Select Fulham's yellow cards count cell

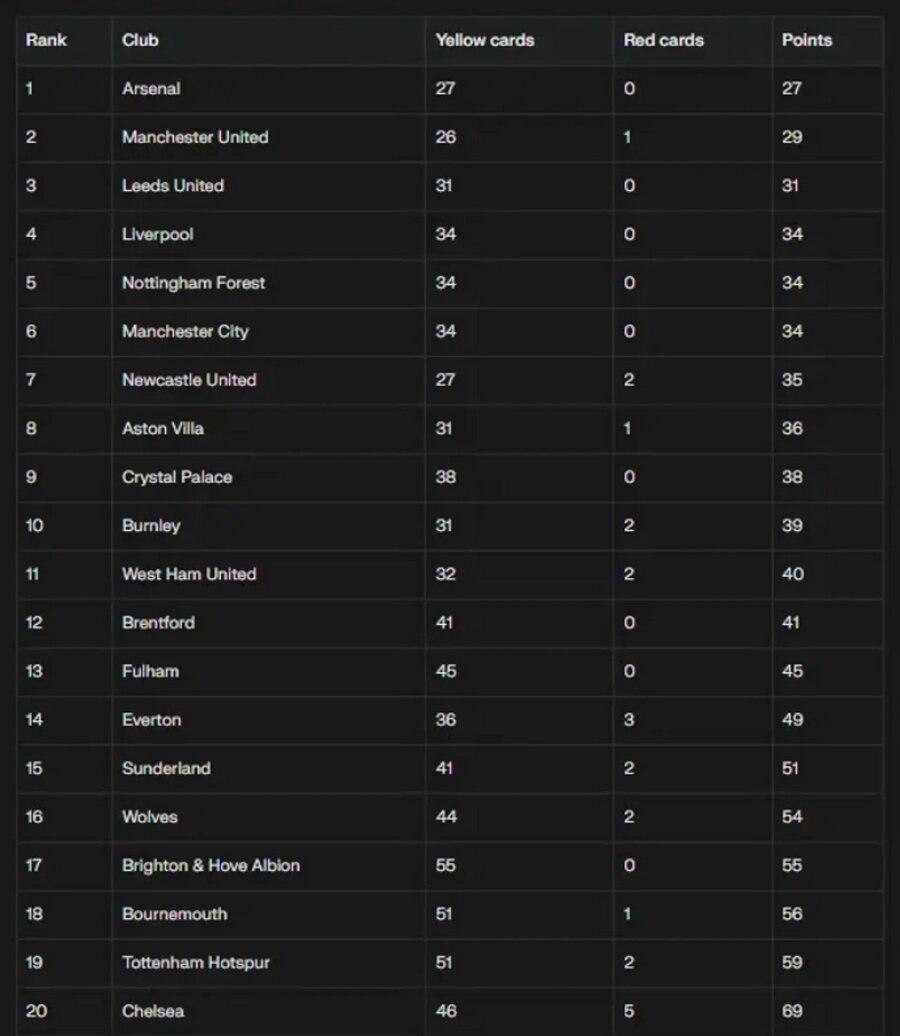point(446,671)
